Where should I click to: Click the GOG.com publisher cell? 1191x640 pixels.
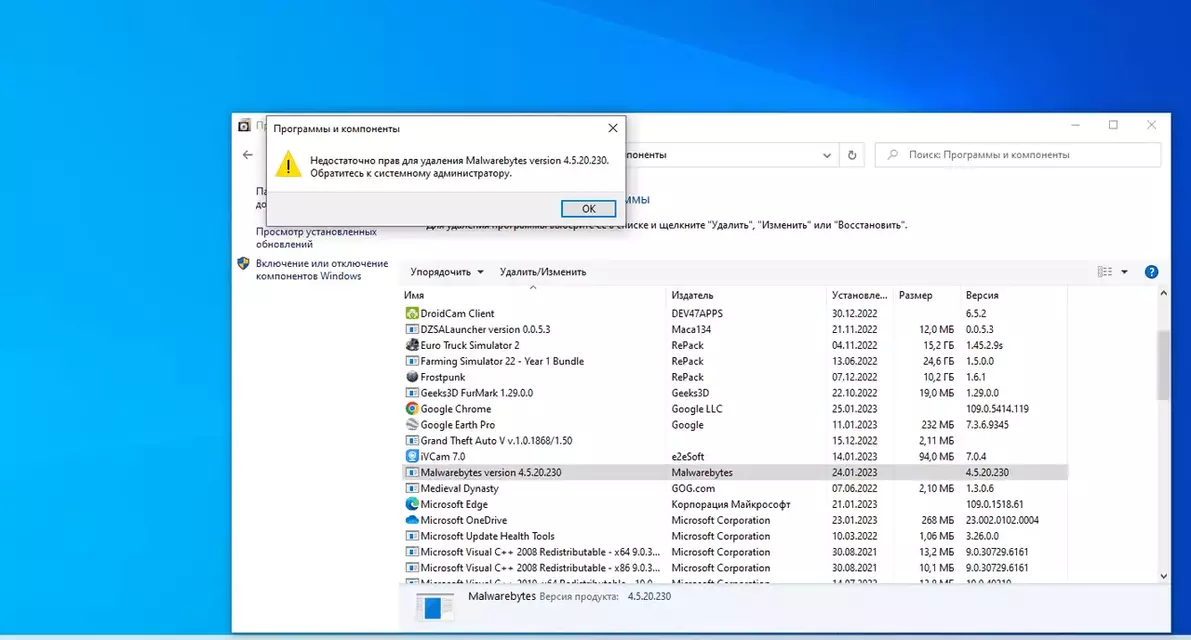pyautogui.click(x=693, y=488)
